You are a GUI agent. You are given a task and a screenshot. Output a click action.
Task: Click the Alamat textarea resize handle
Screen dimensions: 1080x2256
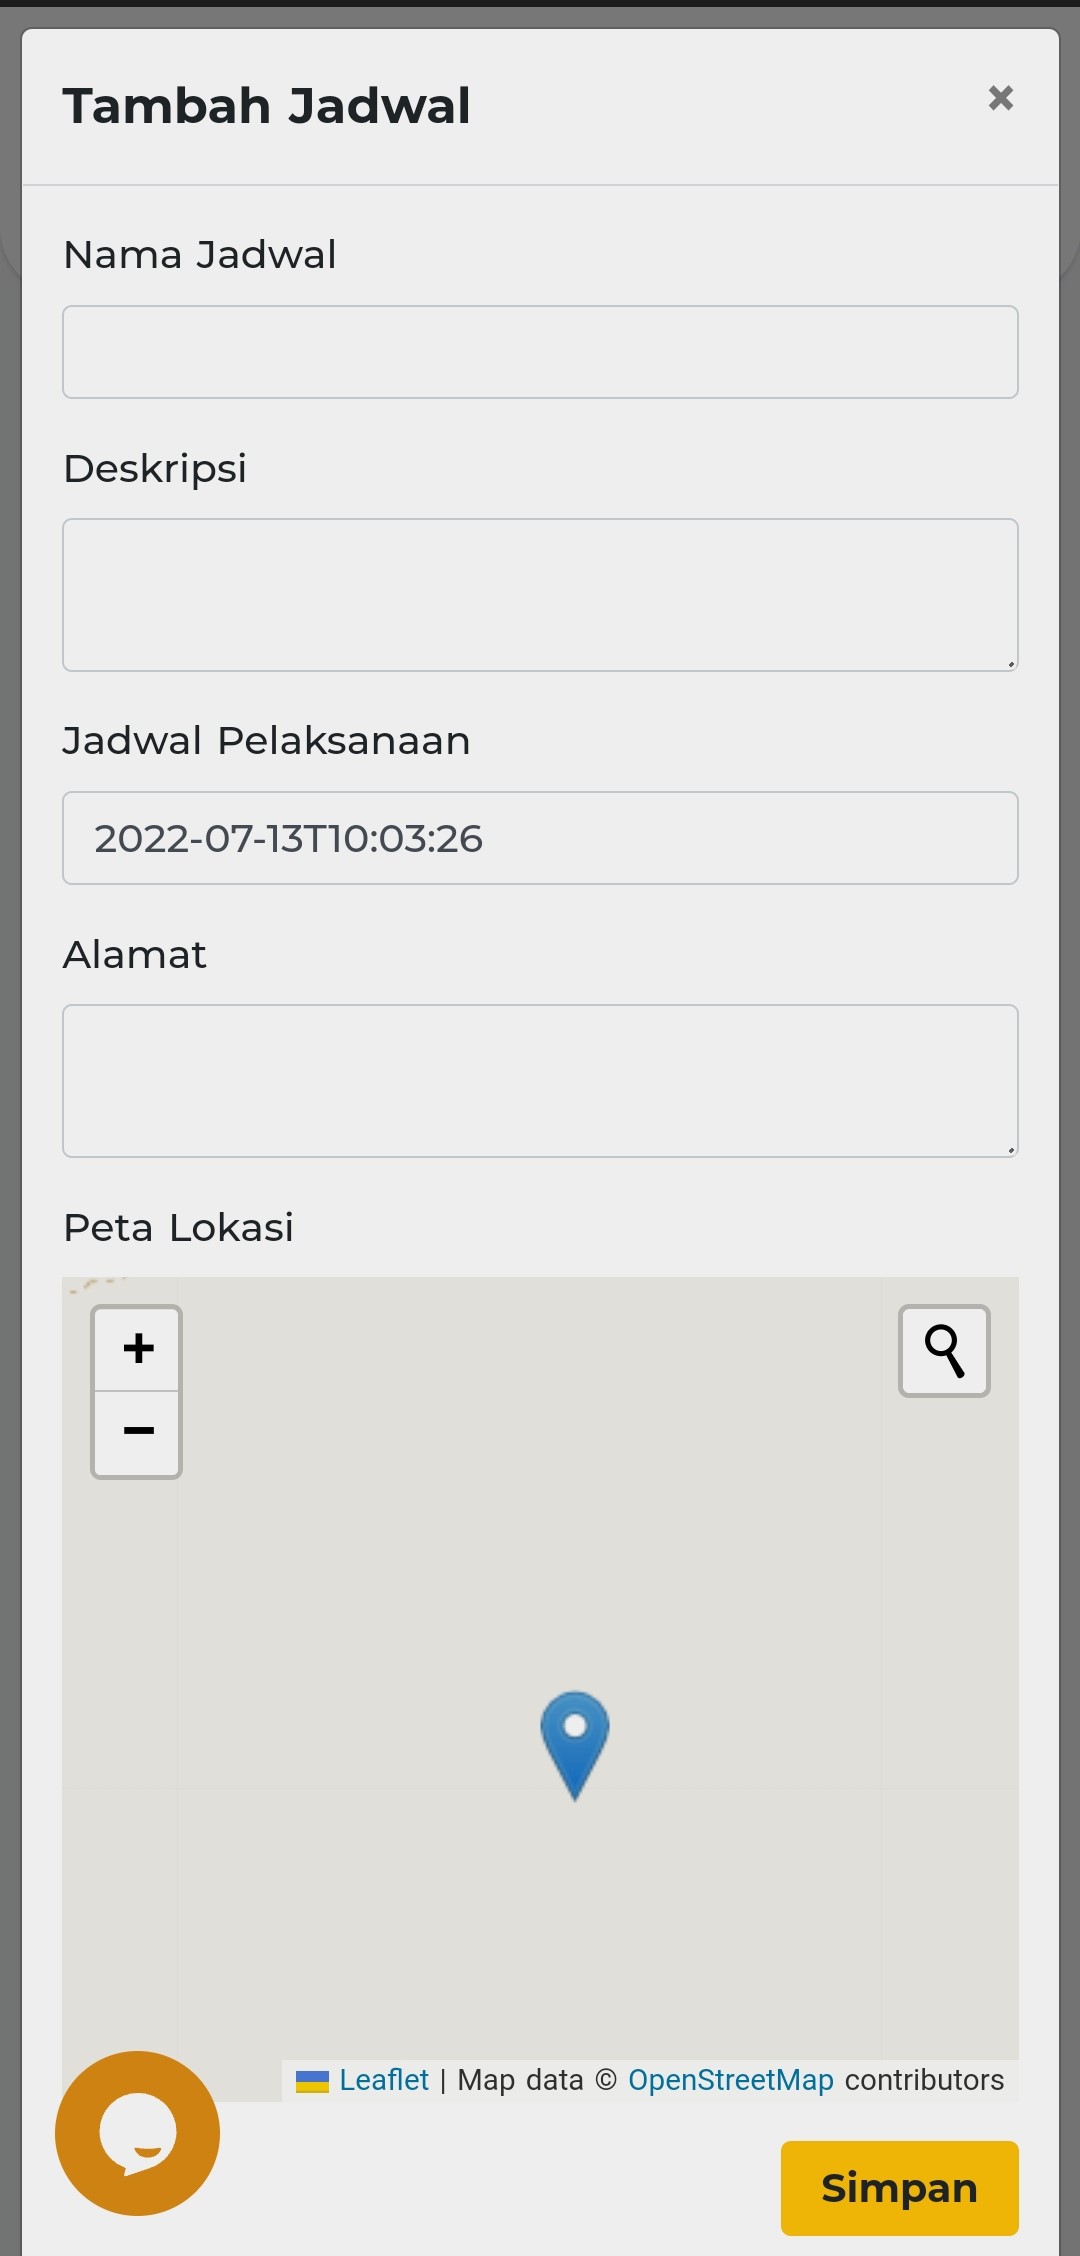point(1011,1149)
